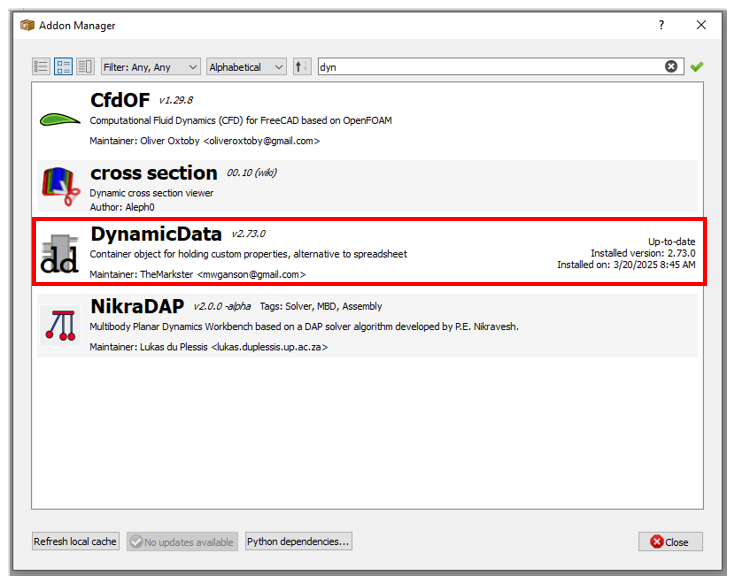Viewport: 734px width, 585px height.
Task: Click the green checkmark beside the search field
Action: (x=697, y=67)
